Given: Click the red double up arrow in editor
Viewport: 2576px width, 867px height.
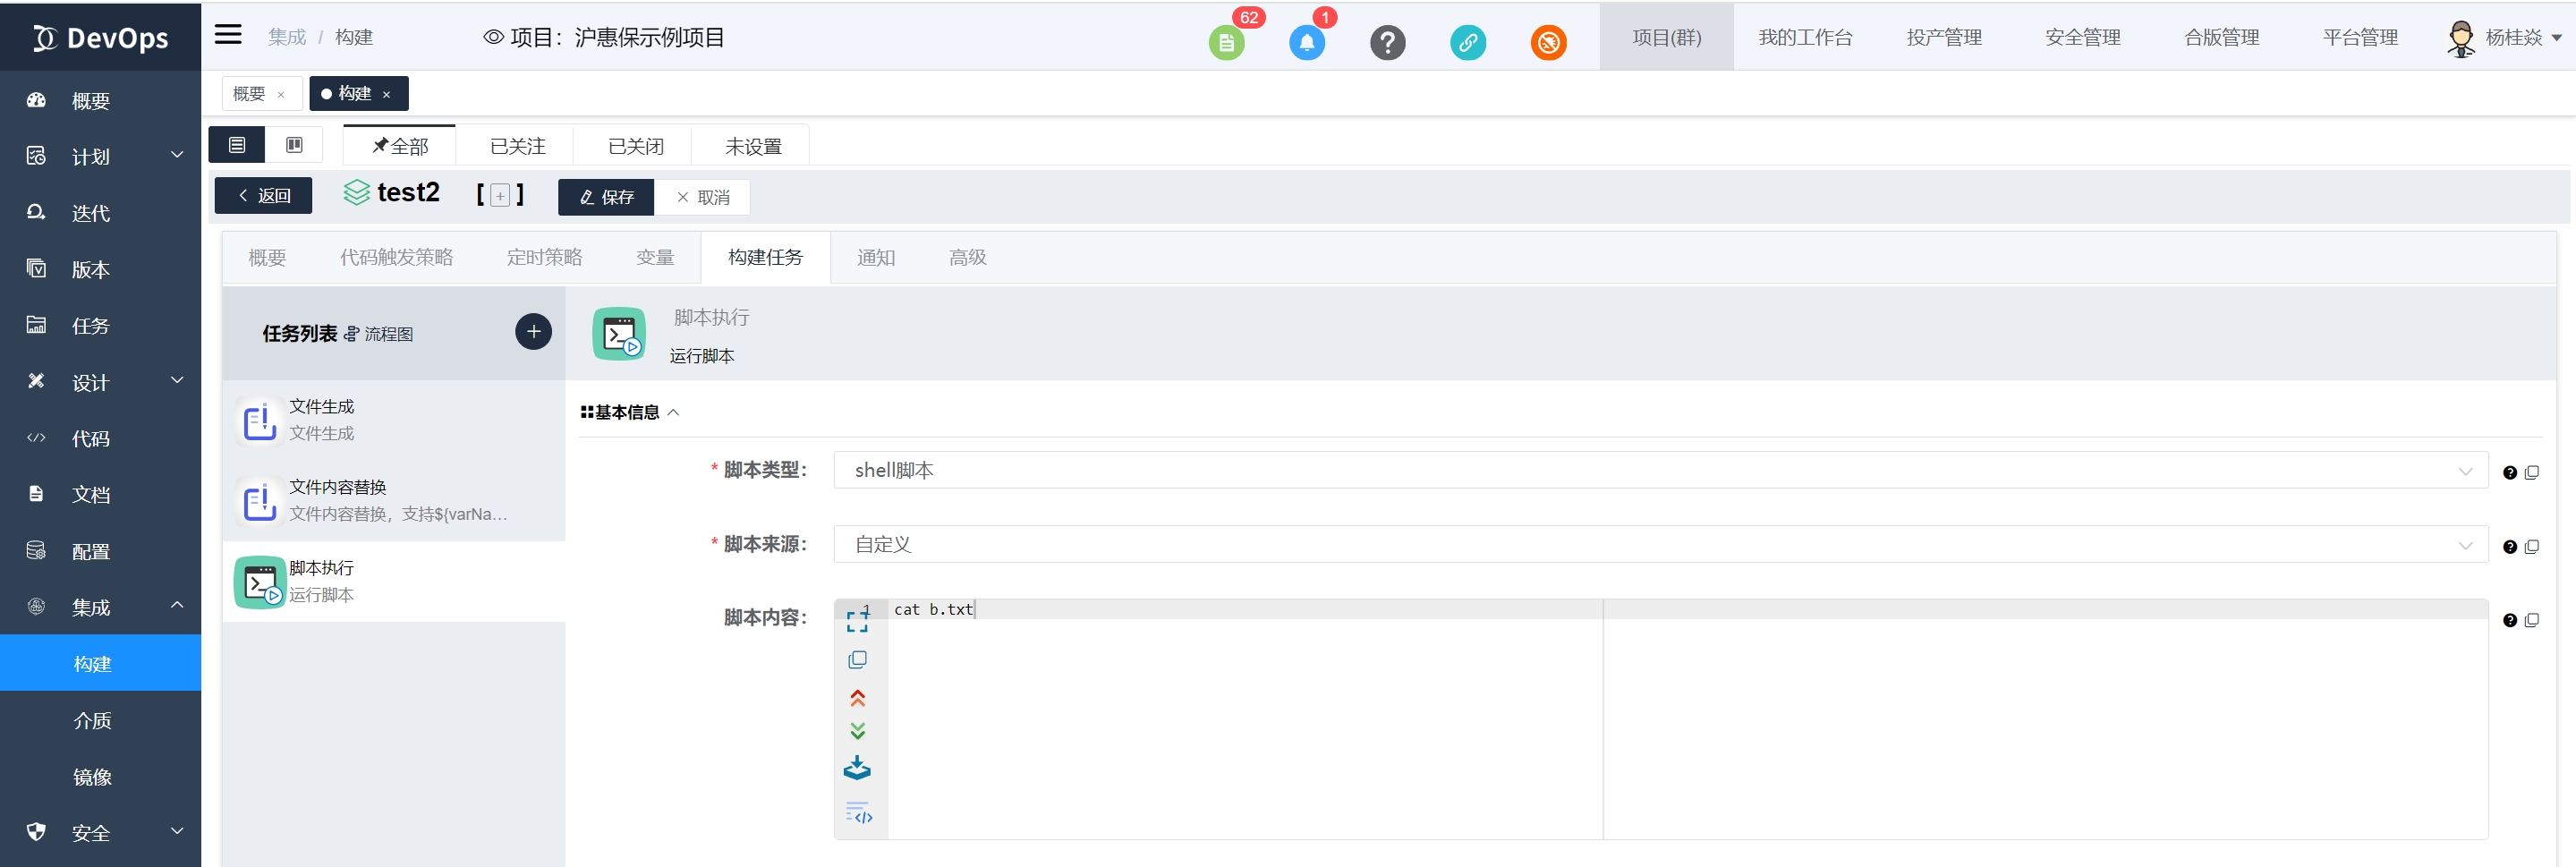Looking at the screenshot, I should pyautogui.click(x=857, y=698).
